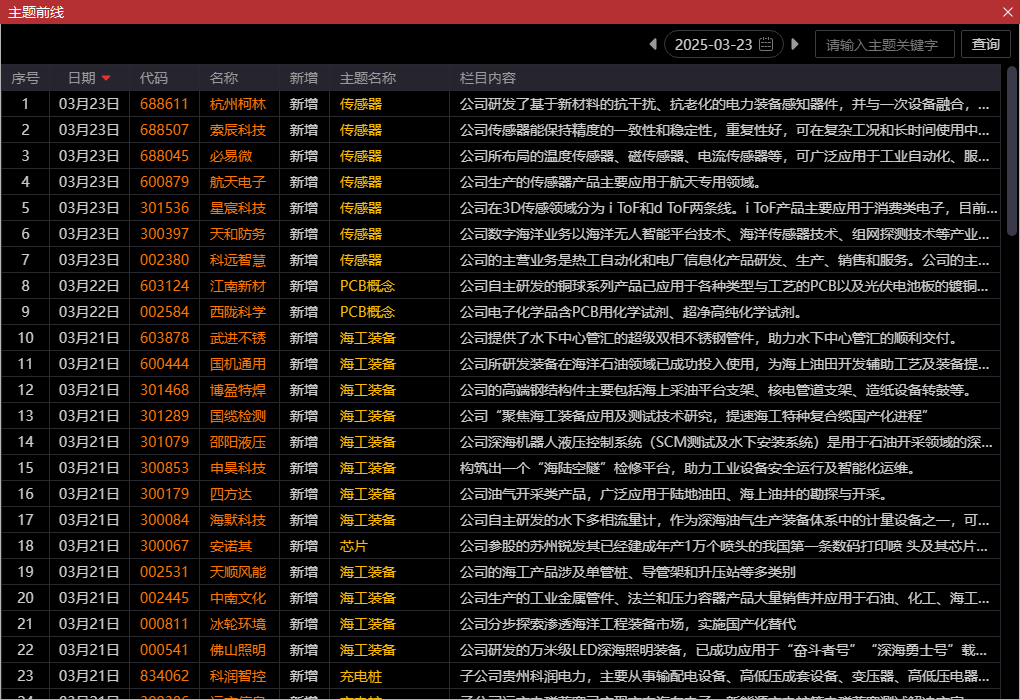This screenshot has width=1020, height=700.
Task: Open stock 航天电子
Action: (x=237, y=182)
